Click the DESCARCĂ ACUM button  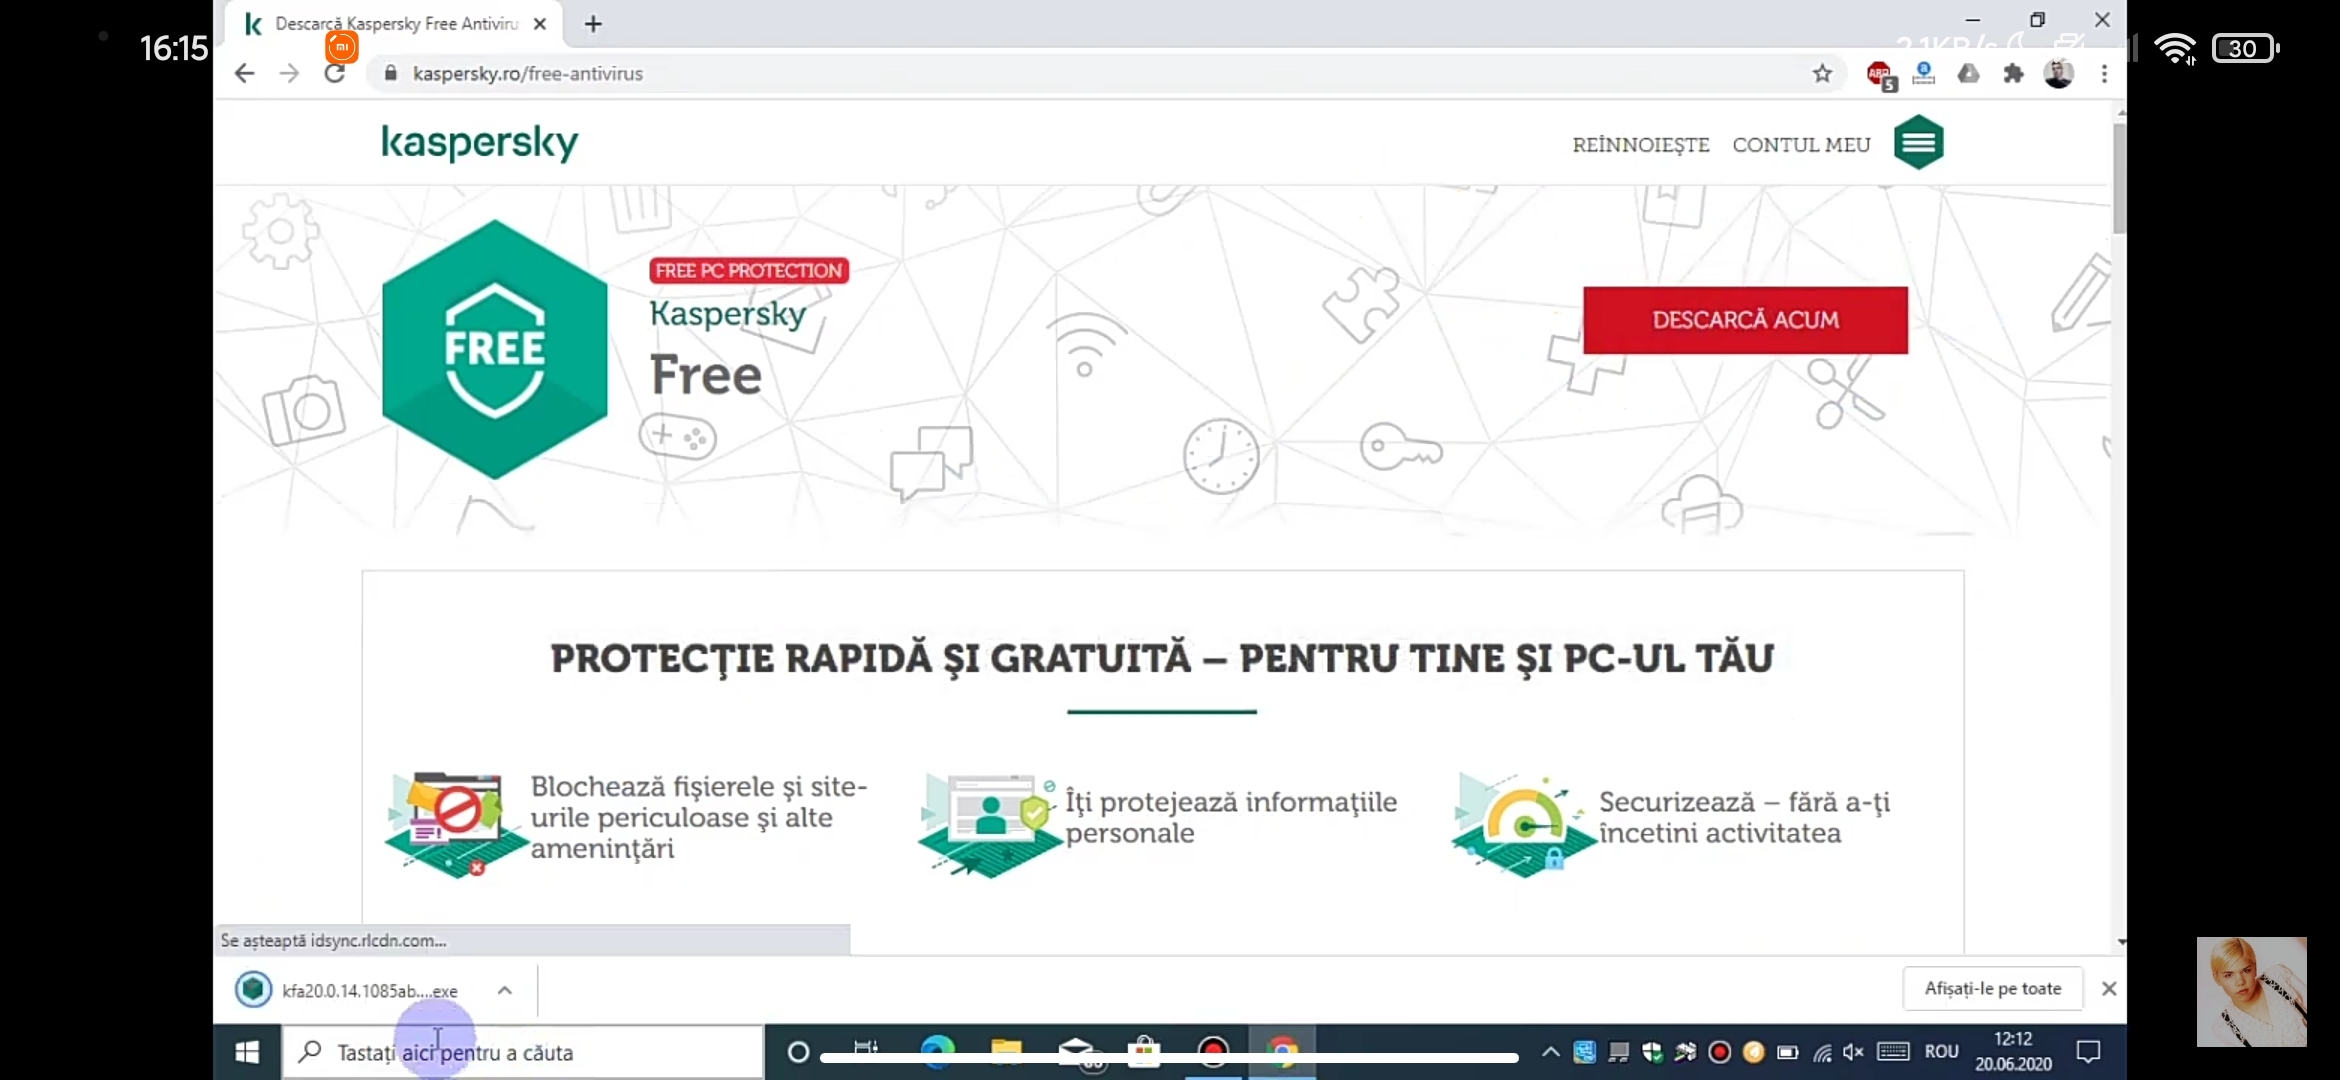(1745, 320)
